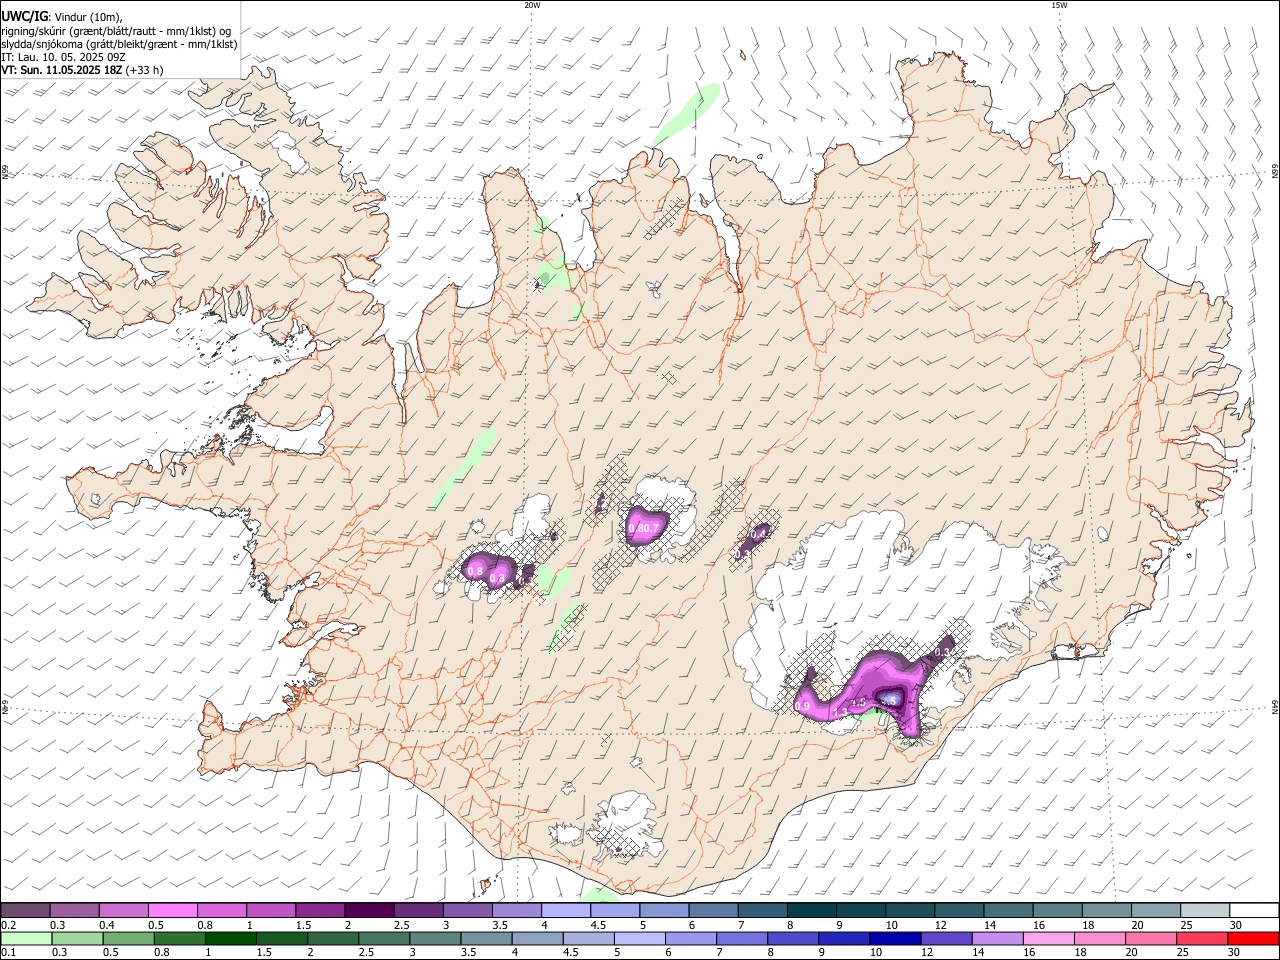Click the 15W longitude label

1059,5
